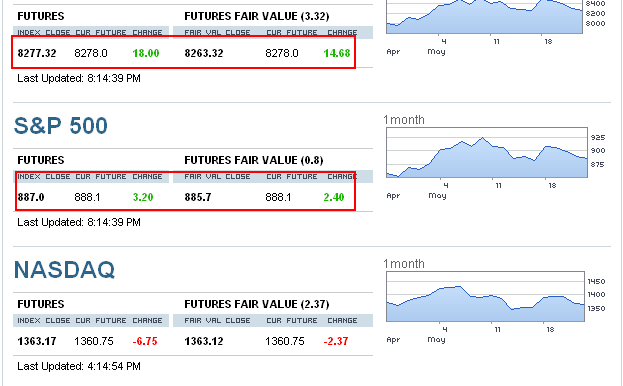The width and height of the screenshot is (623, 386).
Task: Click the 14.68 fair value change
Action: 337,53
